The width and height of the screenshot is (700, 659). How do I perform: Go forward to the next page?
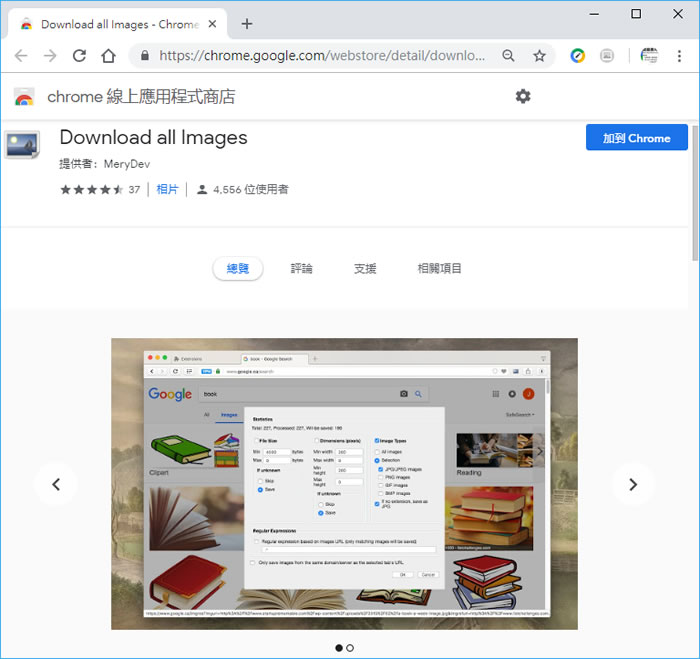50,56
